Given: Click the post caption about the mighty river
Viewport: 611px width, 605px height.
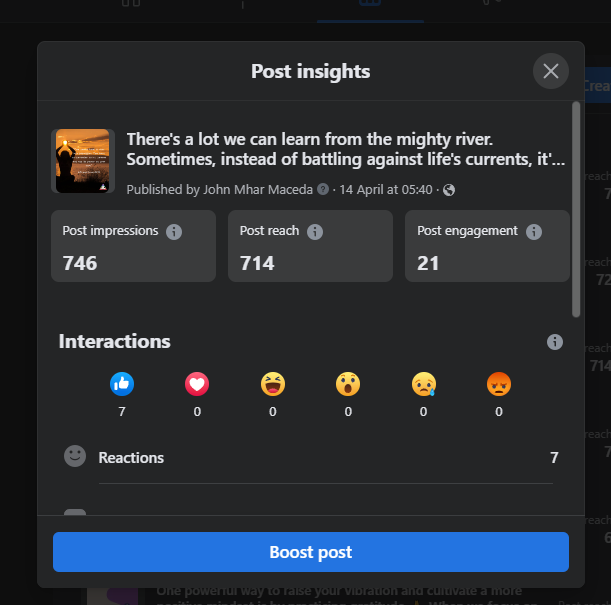Looking at the screenshot, I should (x=345, y=149).
